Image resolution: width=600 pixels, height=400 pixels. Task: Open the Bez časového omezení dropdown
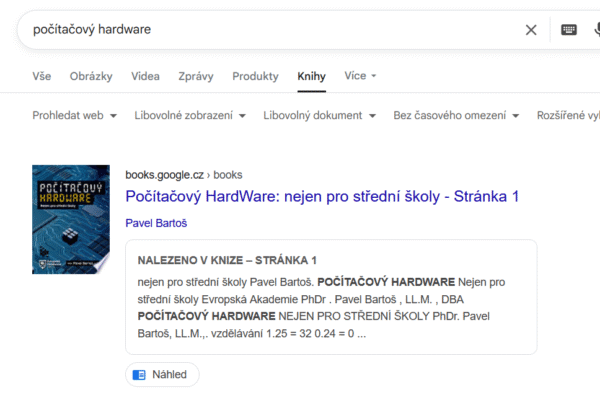coord(456,115)
